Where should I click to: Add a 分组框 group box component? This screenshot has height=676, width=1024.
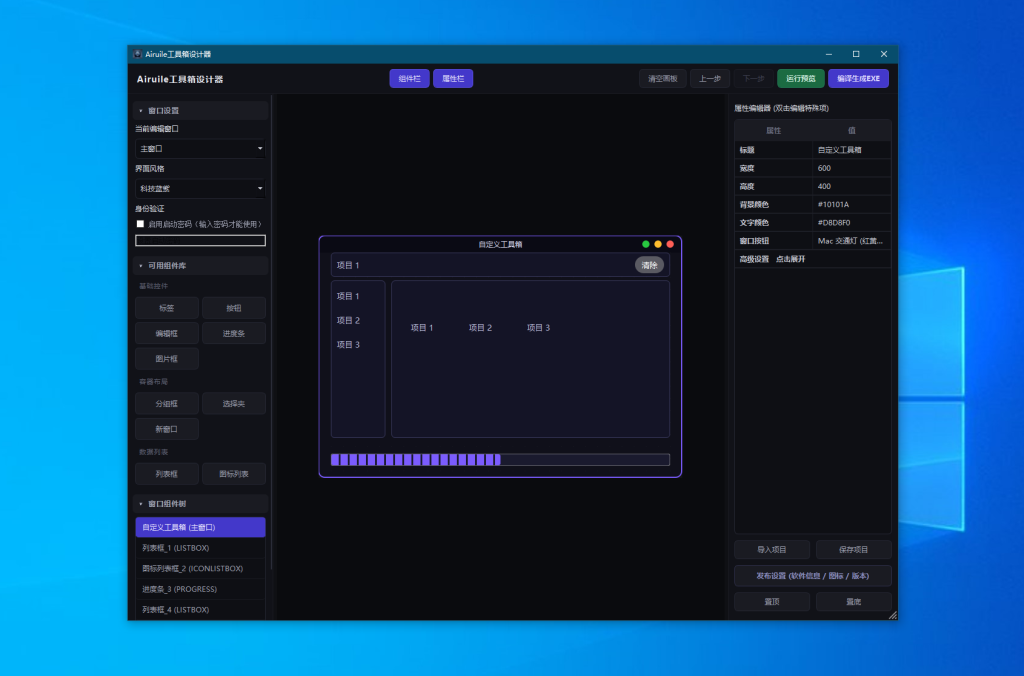(167, 404)
